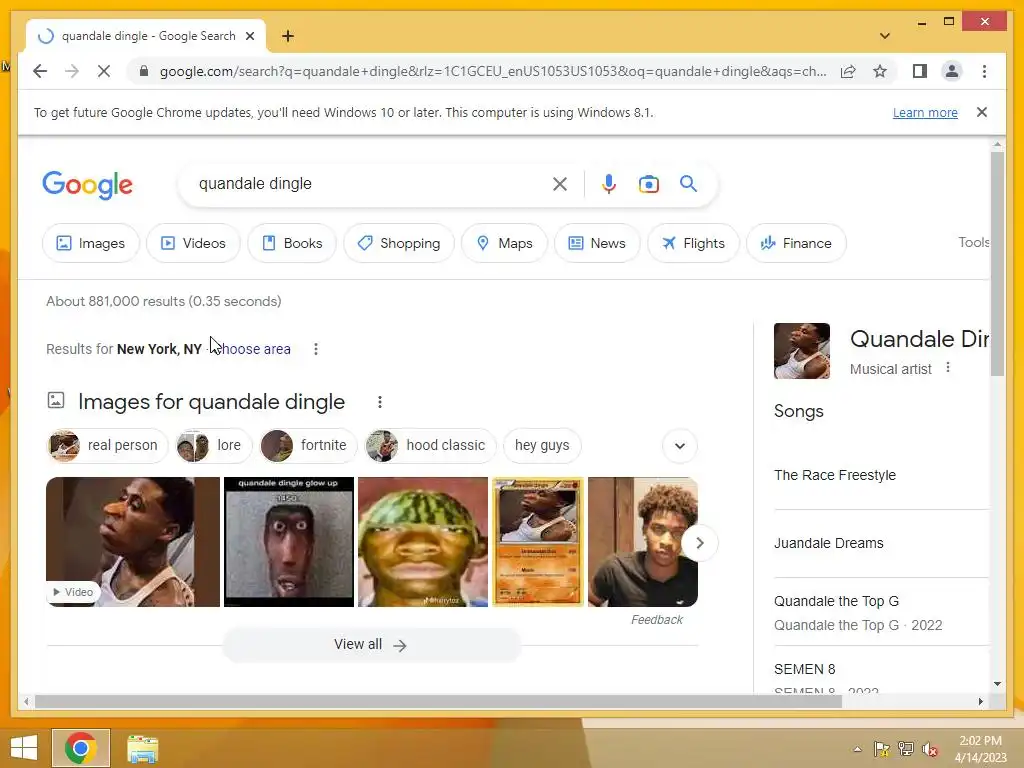
Task: Click View all images button
Action: (x=371, y=645)
